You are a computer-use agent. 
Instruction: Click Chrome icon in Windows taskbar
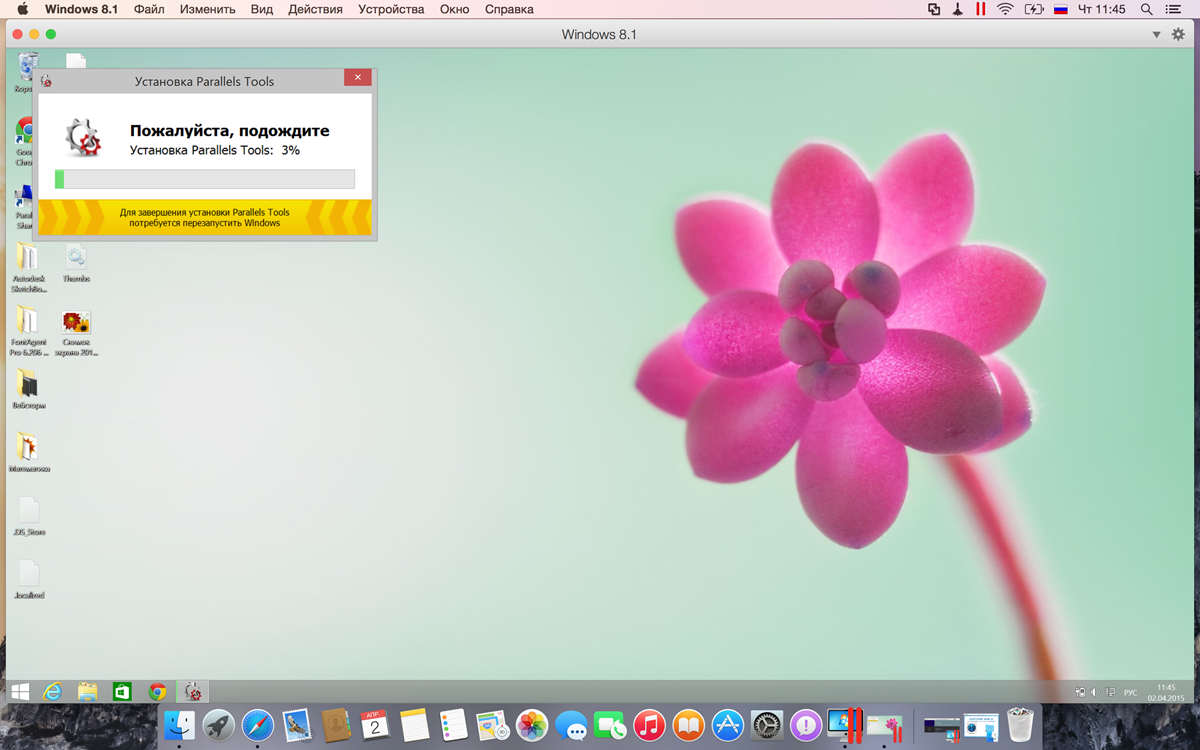click(157, 691)
